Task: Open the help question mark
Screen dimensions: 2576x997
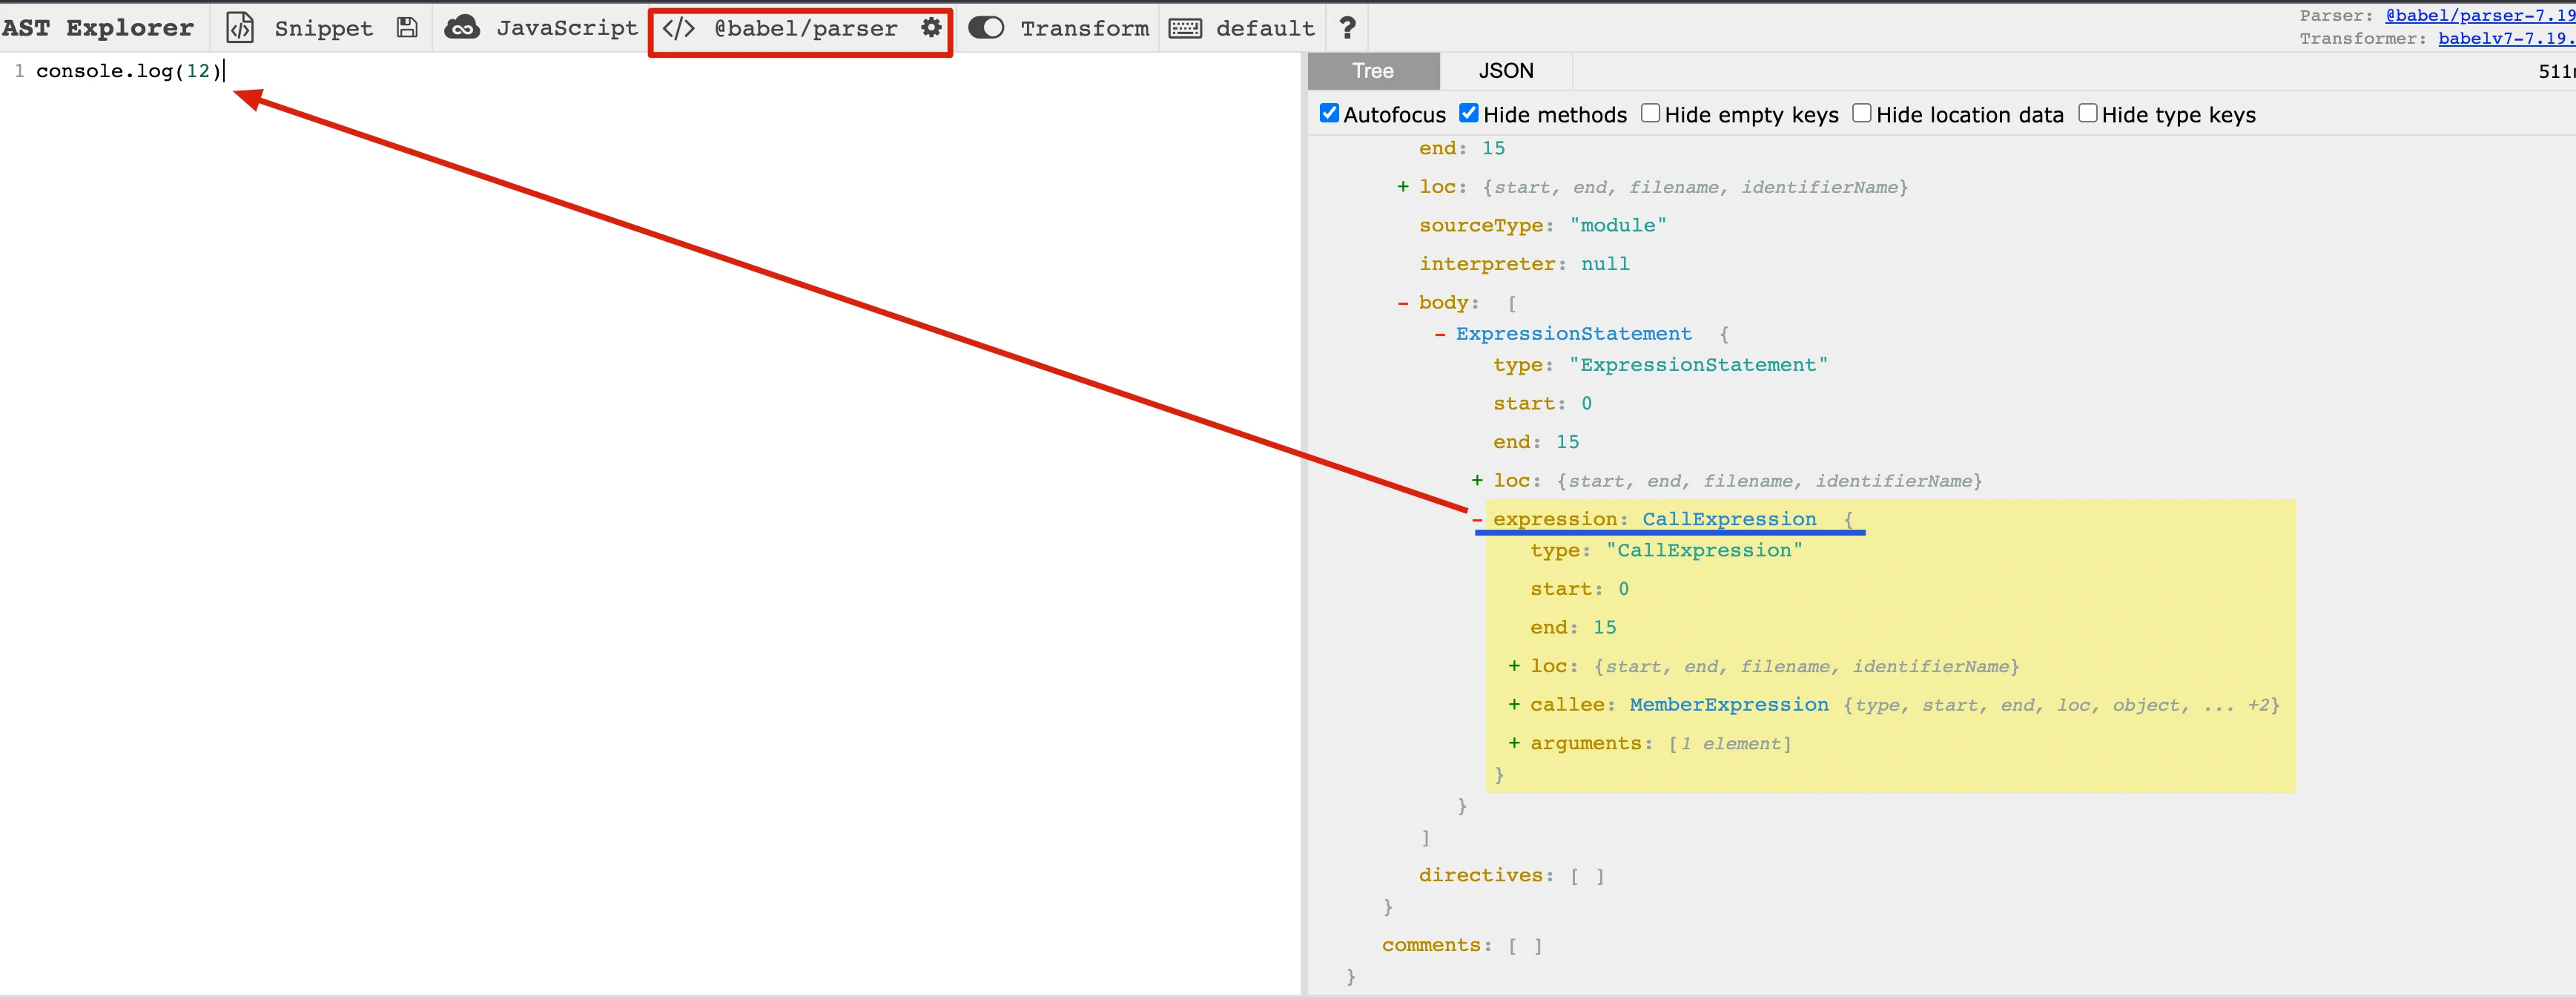Action: coord(1347,28)
